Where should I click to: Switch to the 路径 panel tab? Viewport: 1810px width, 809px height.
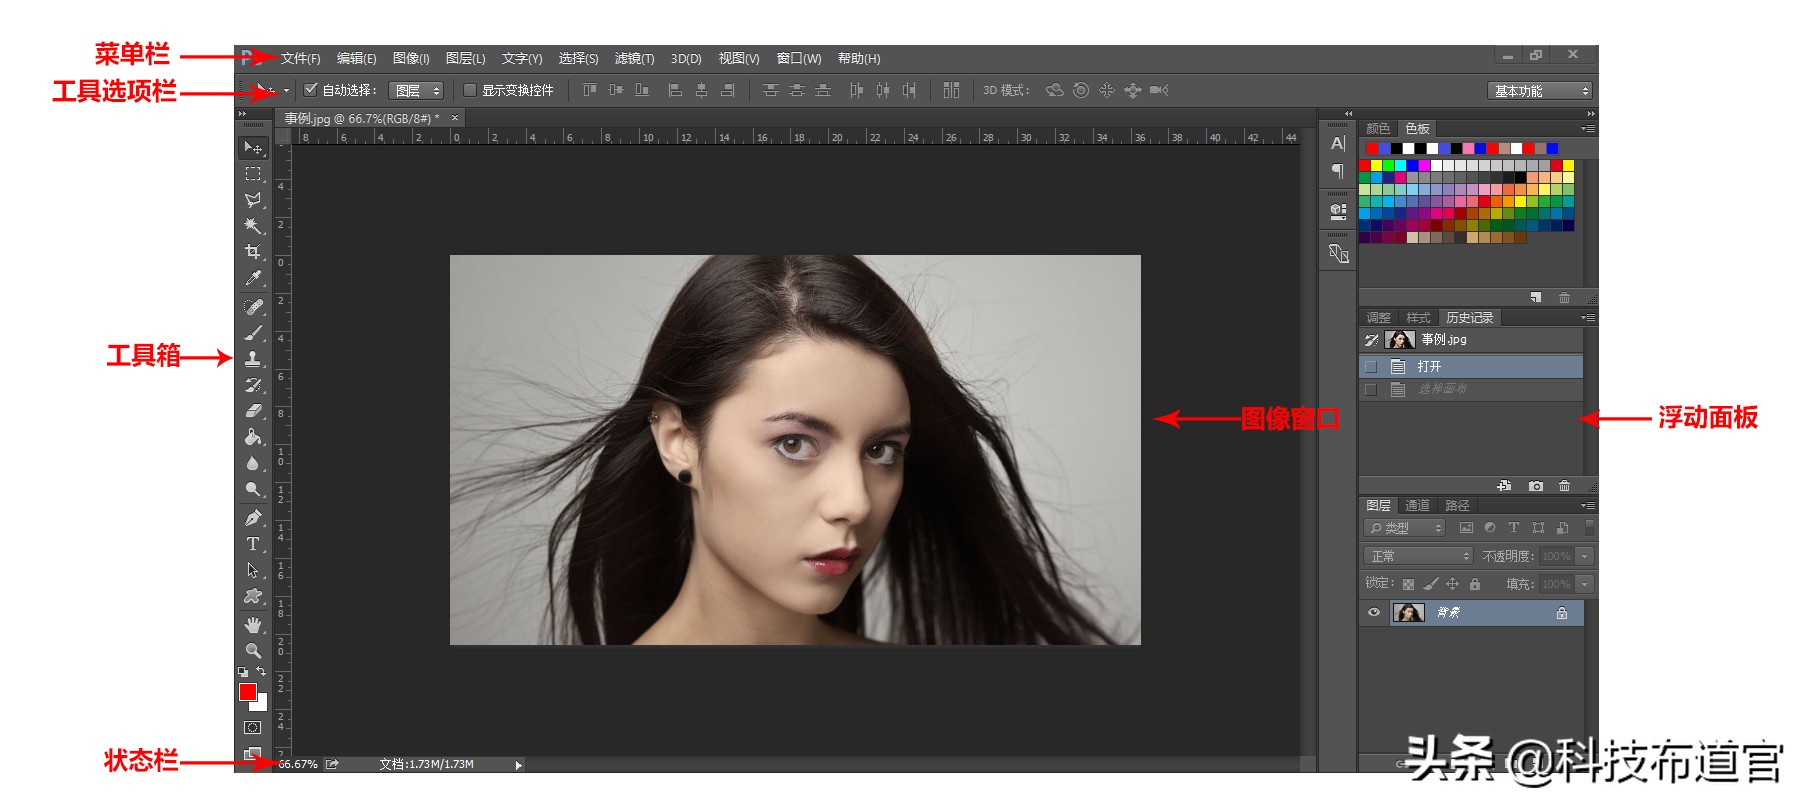[x=1457, y=506]
